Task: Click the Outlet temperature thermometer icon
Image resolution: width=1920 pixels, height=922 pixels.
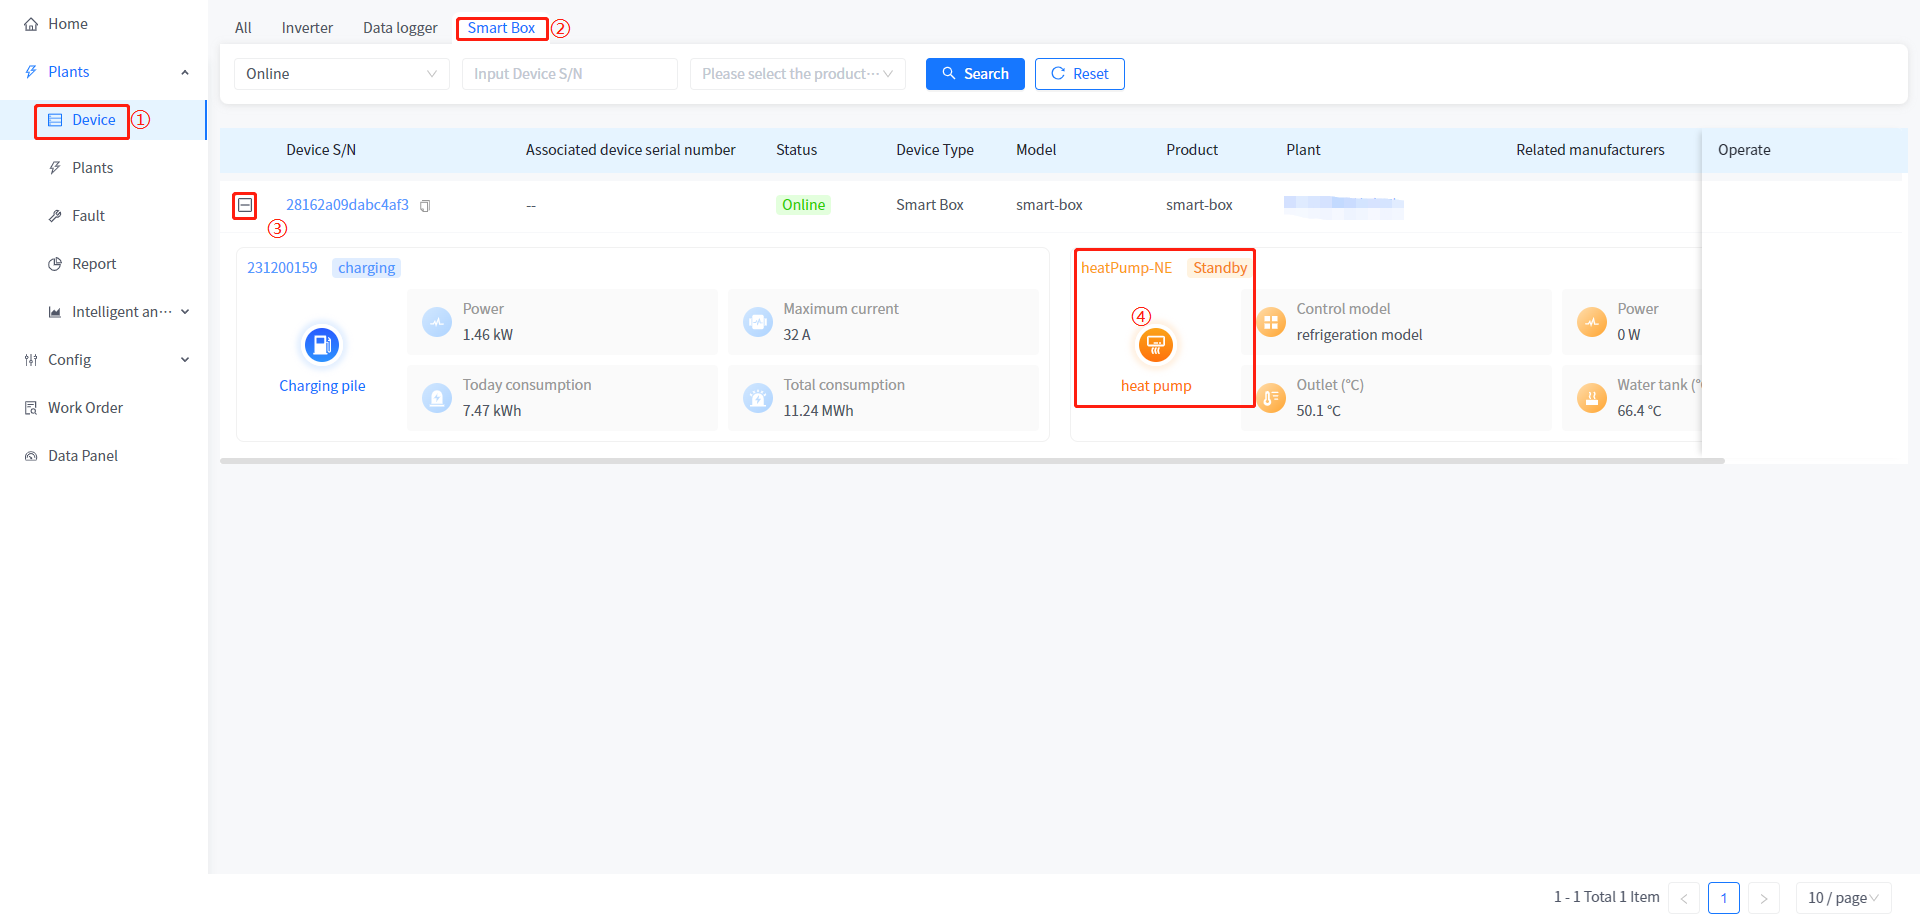Action: pos(1271,398)
